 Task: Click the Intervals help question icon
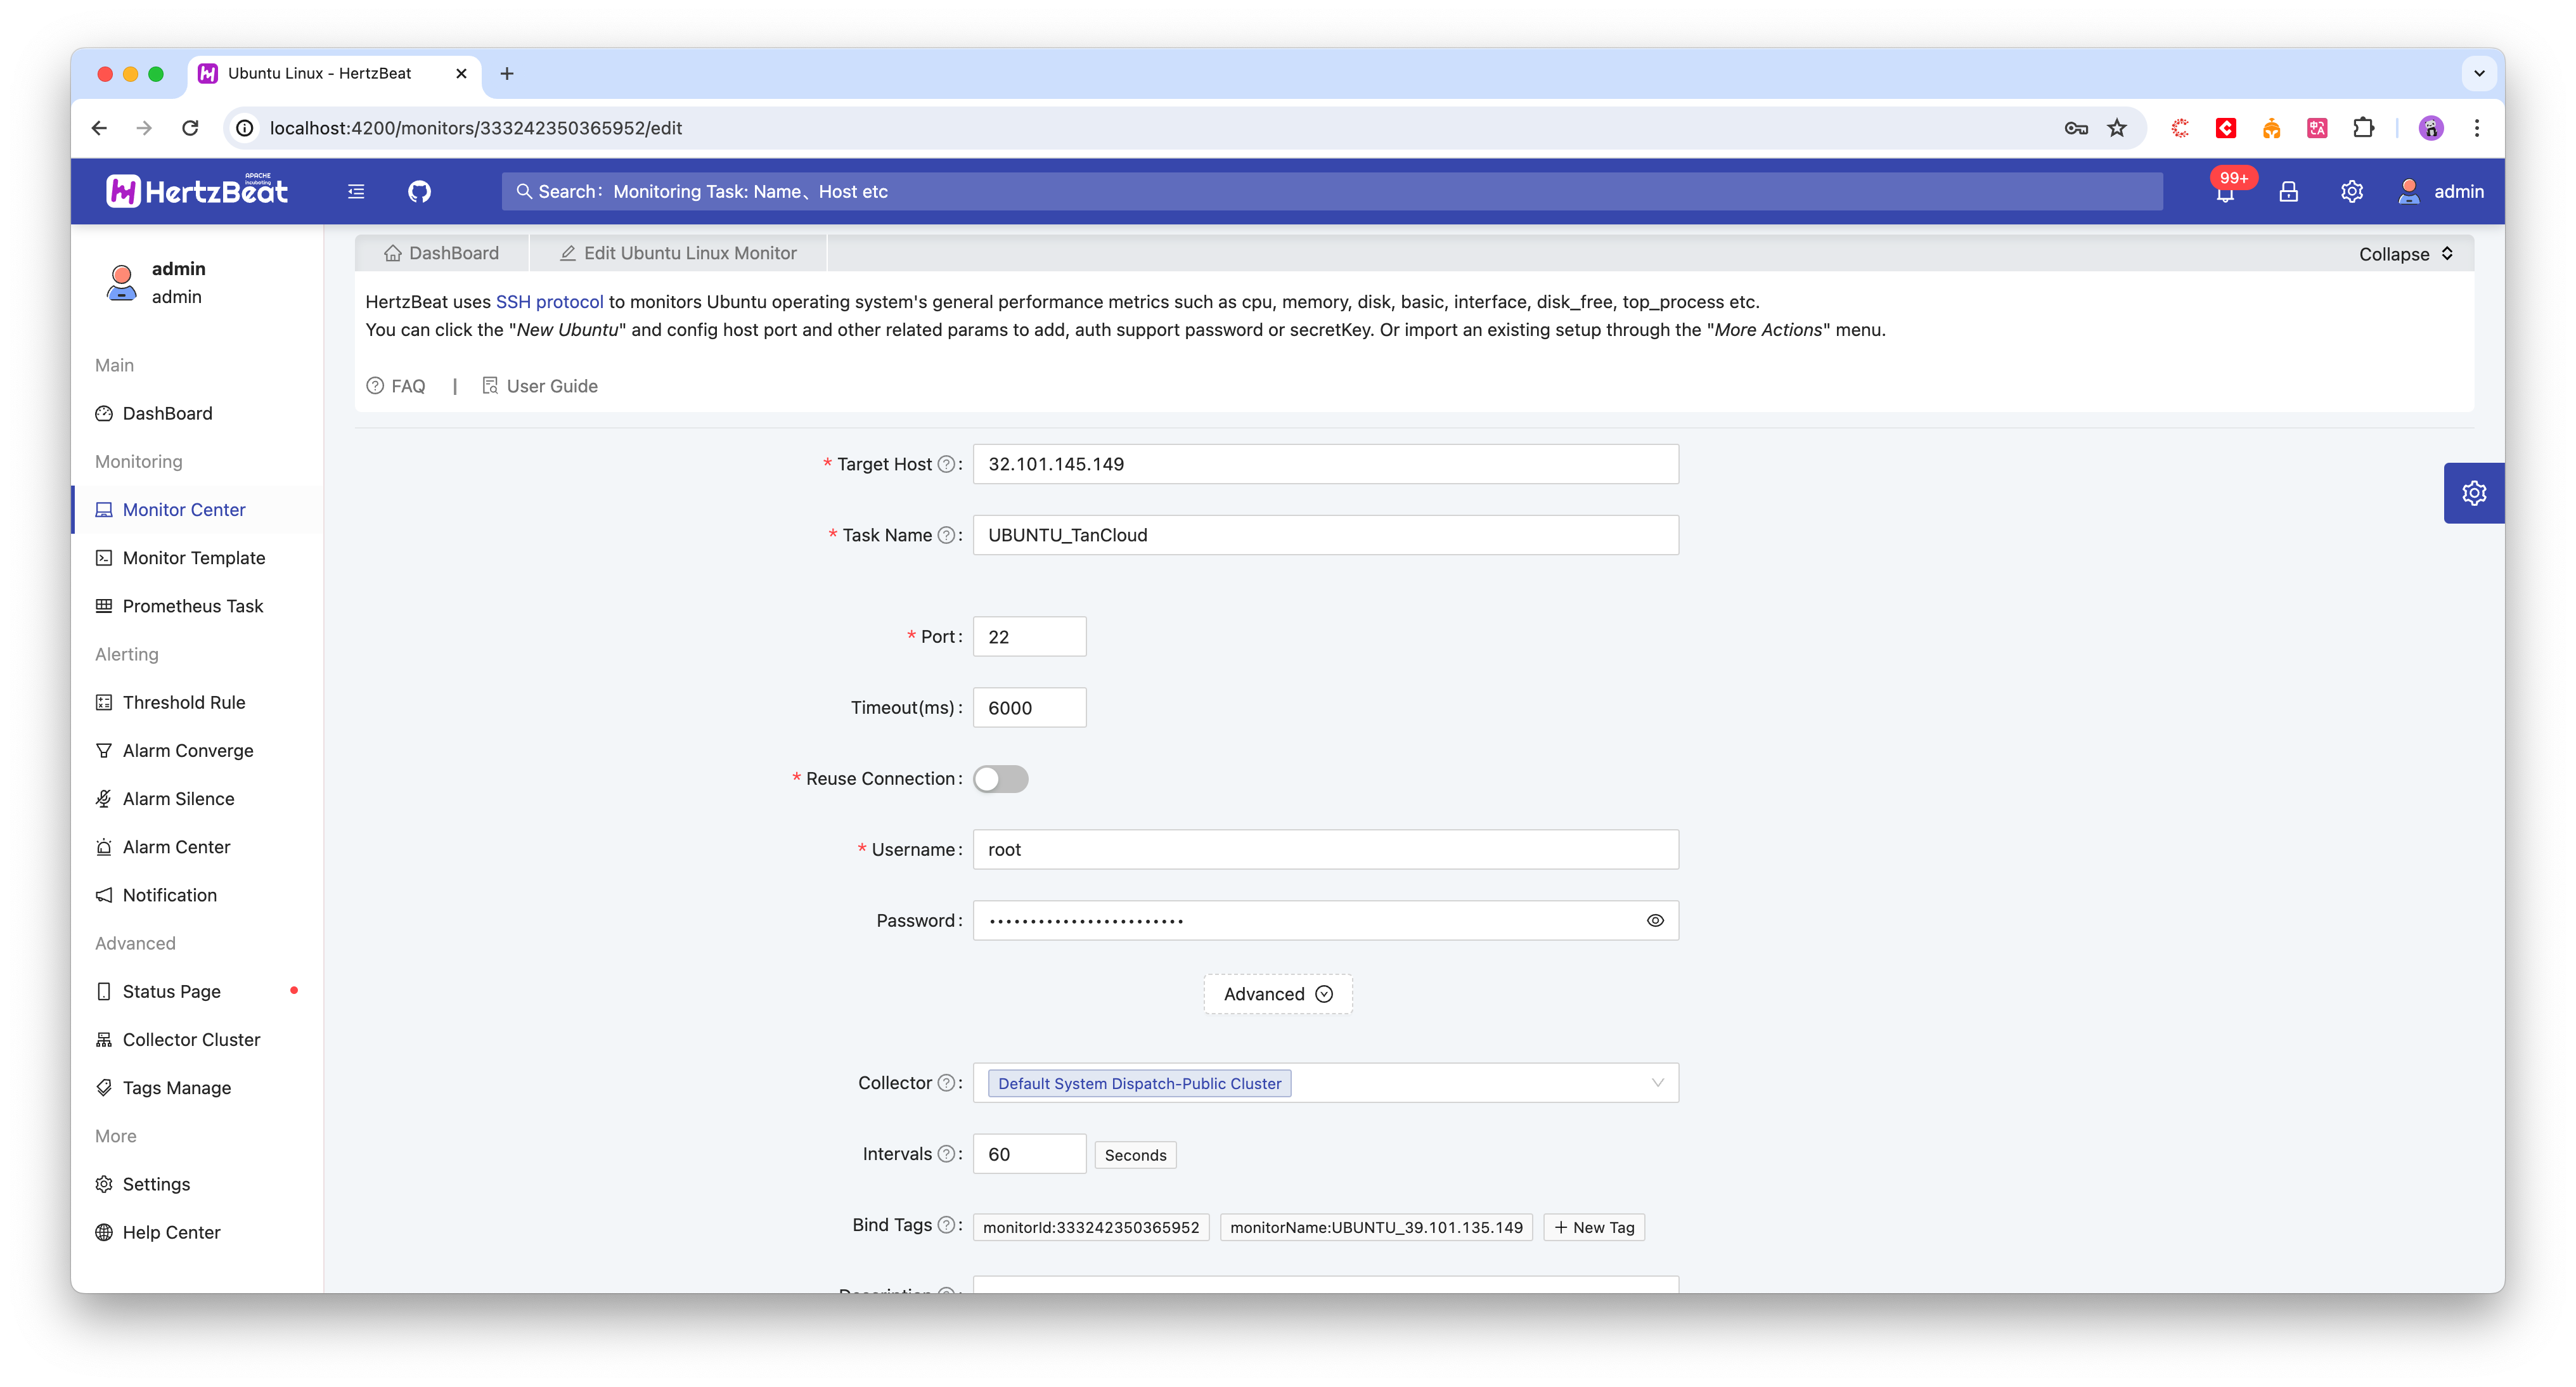tap(945, 1154)
